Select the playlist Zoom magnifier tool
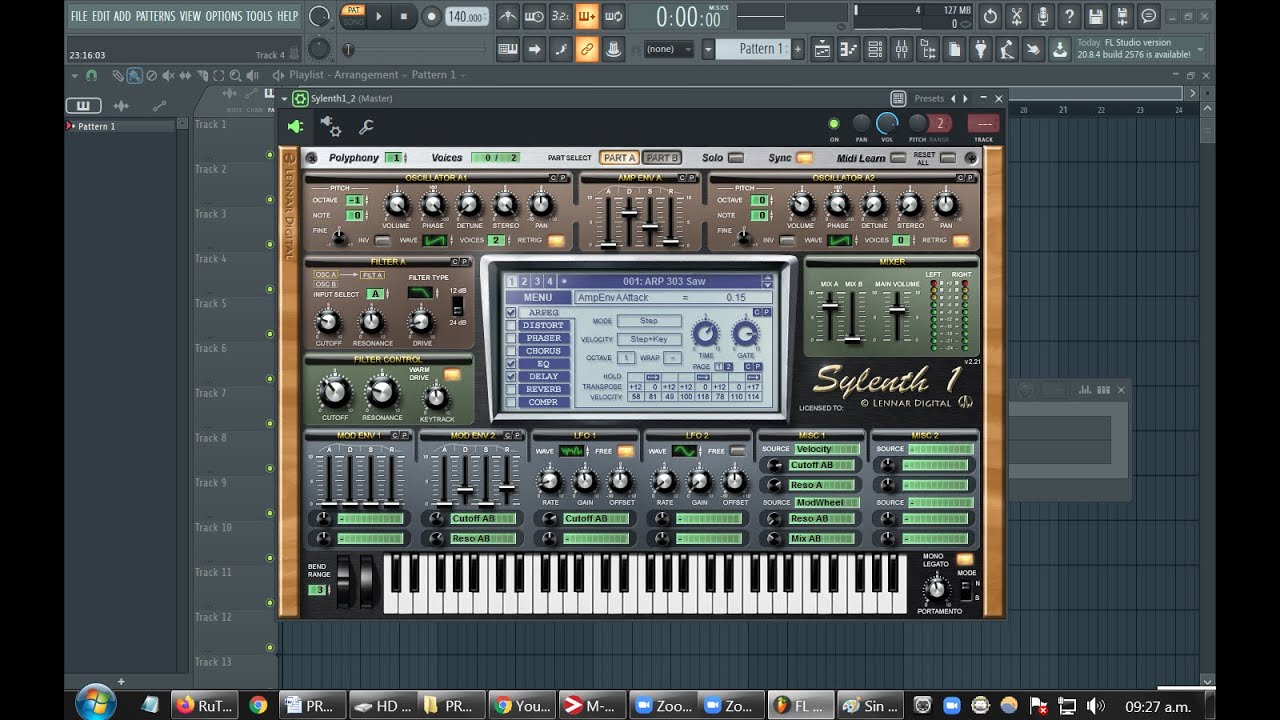This screenshot has width=1280, height=720. point(235,75)
